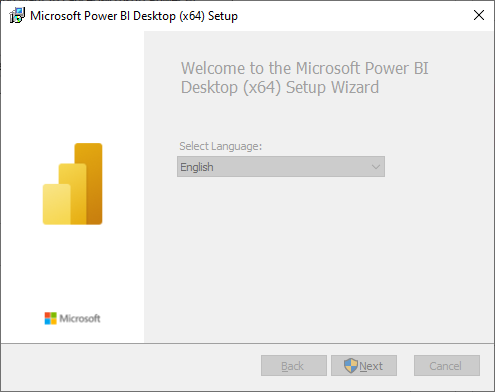The width and height of the screenshot is (495, 392).
Task: Close the Power BI Setup window
Action: click(x=479, y=15)
